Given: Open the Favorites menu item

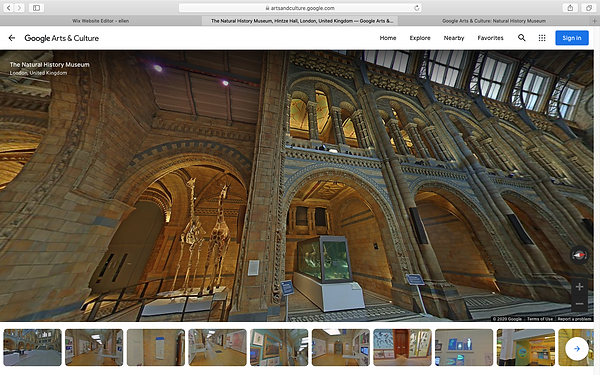Looking at the screenshot, I should pos(491,38).
